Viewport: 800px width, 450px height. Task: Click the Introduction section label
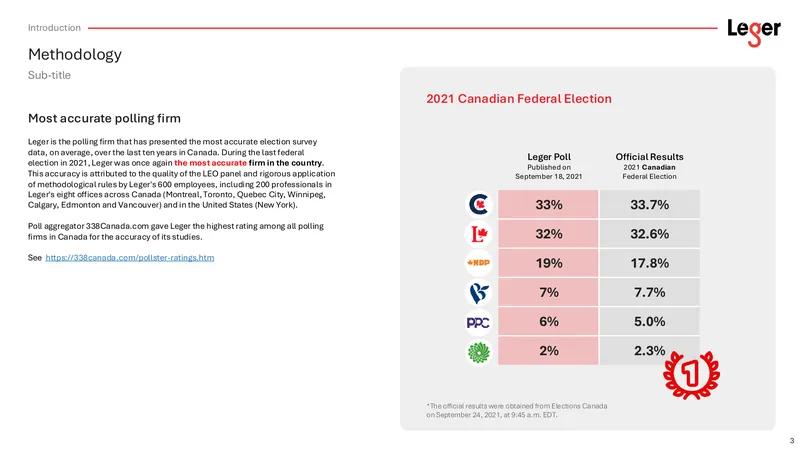[54, 28]
